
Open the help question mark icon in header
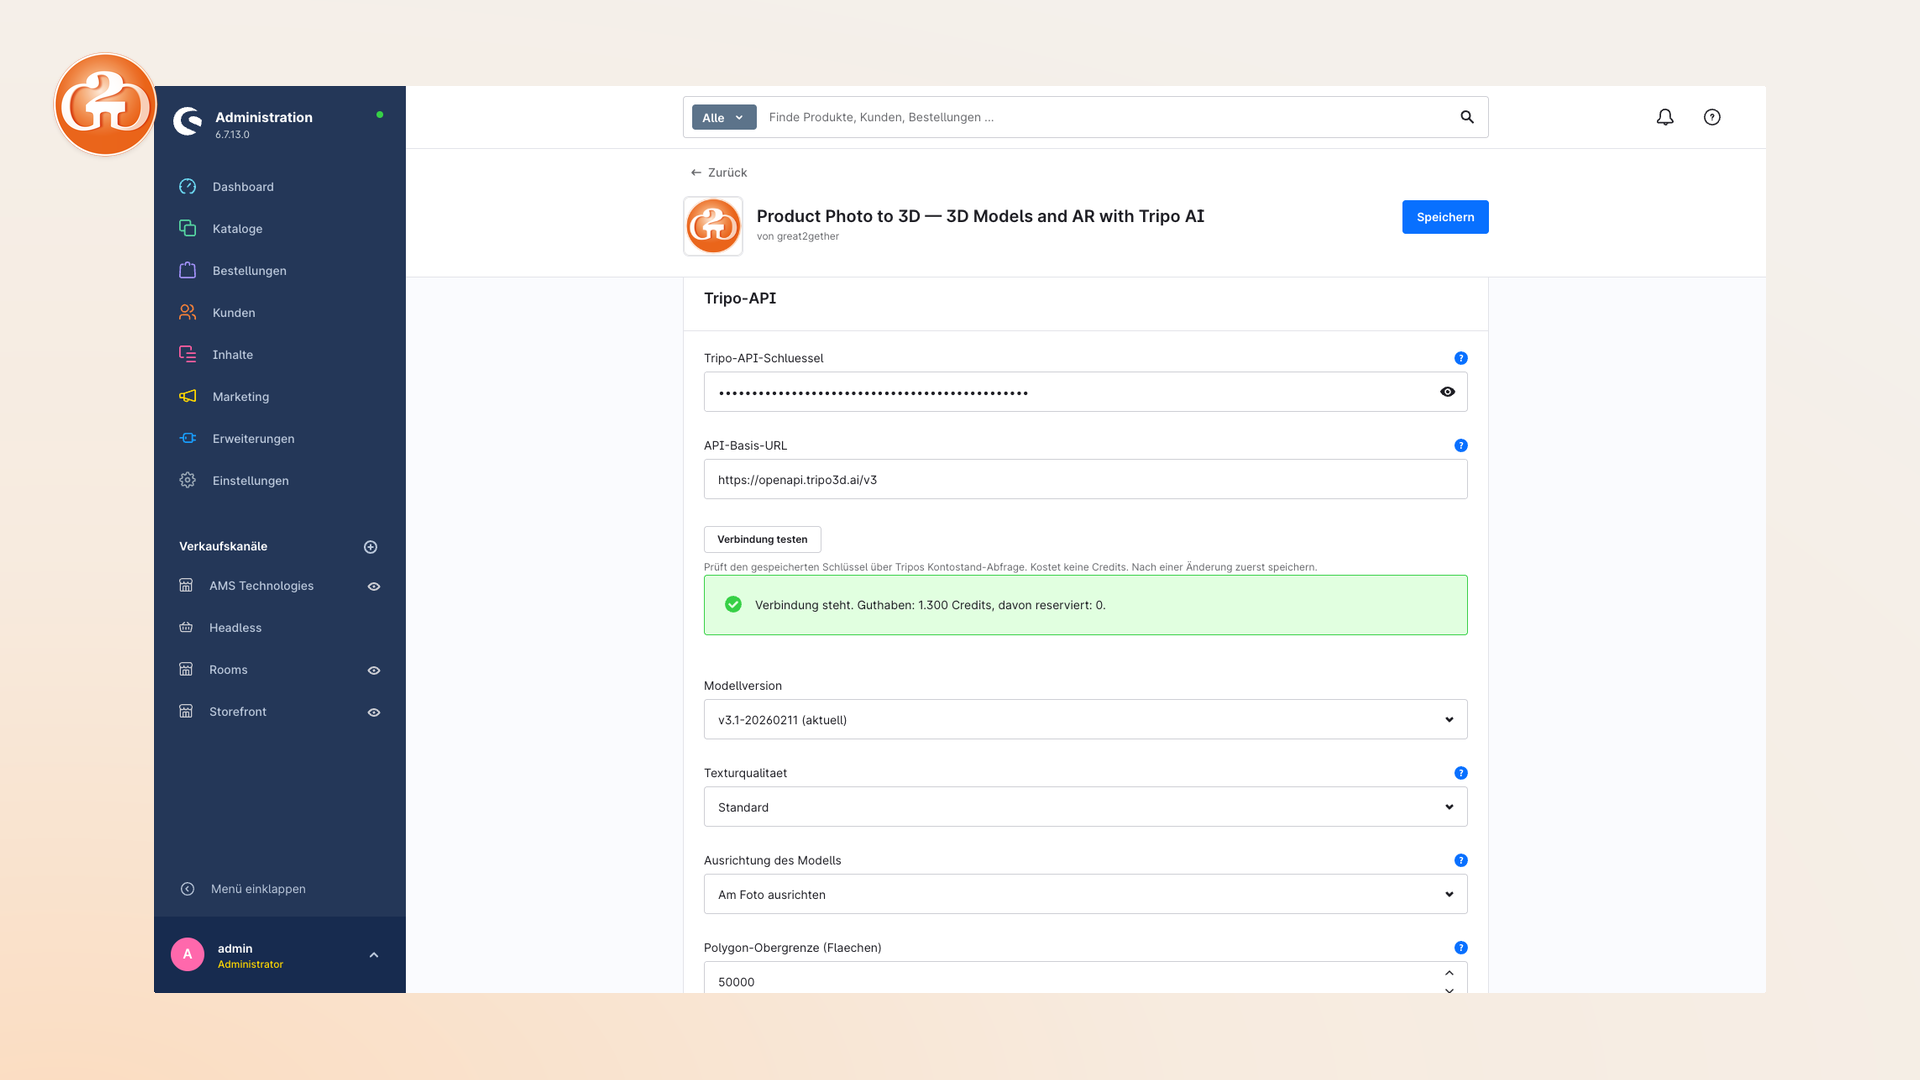tap(1712, 117)
